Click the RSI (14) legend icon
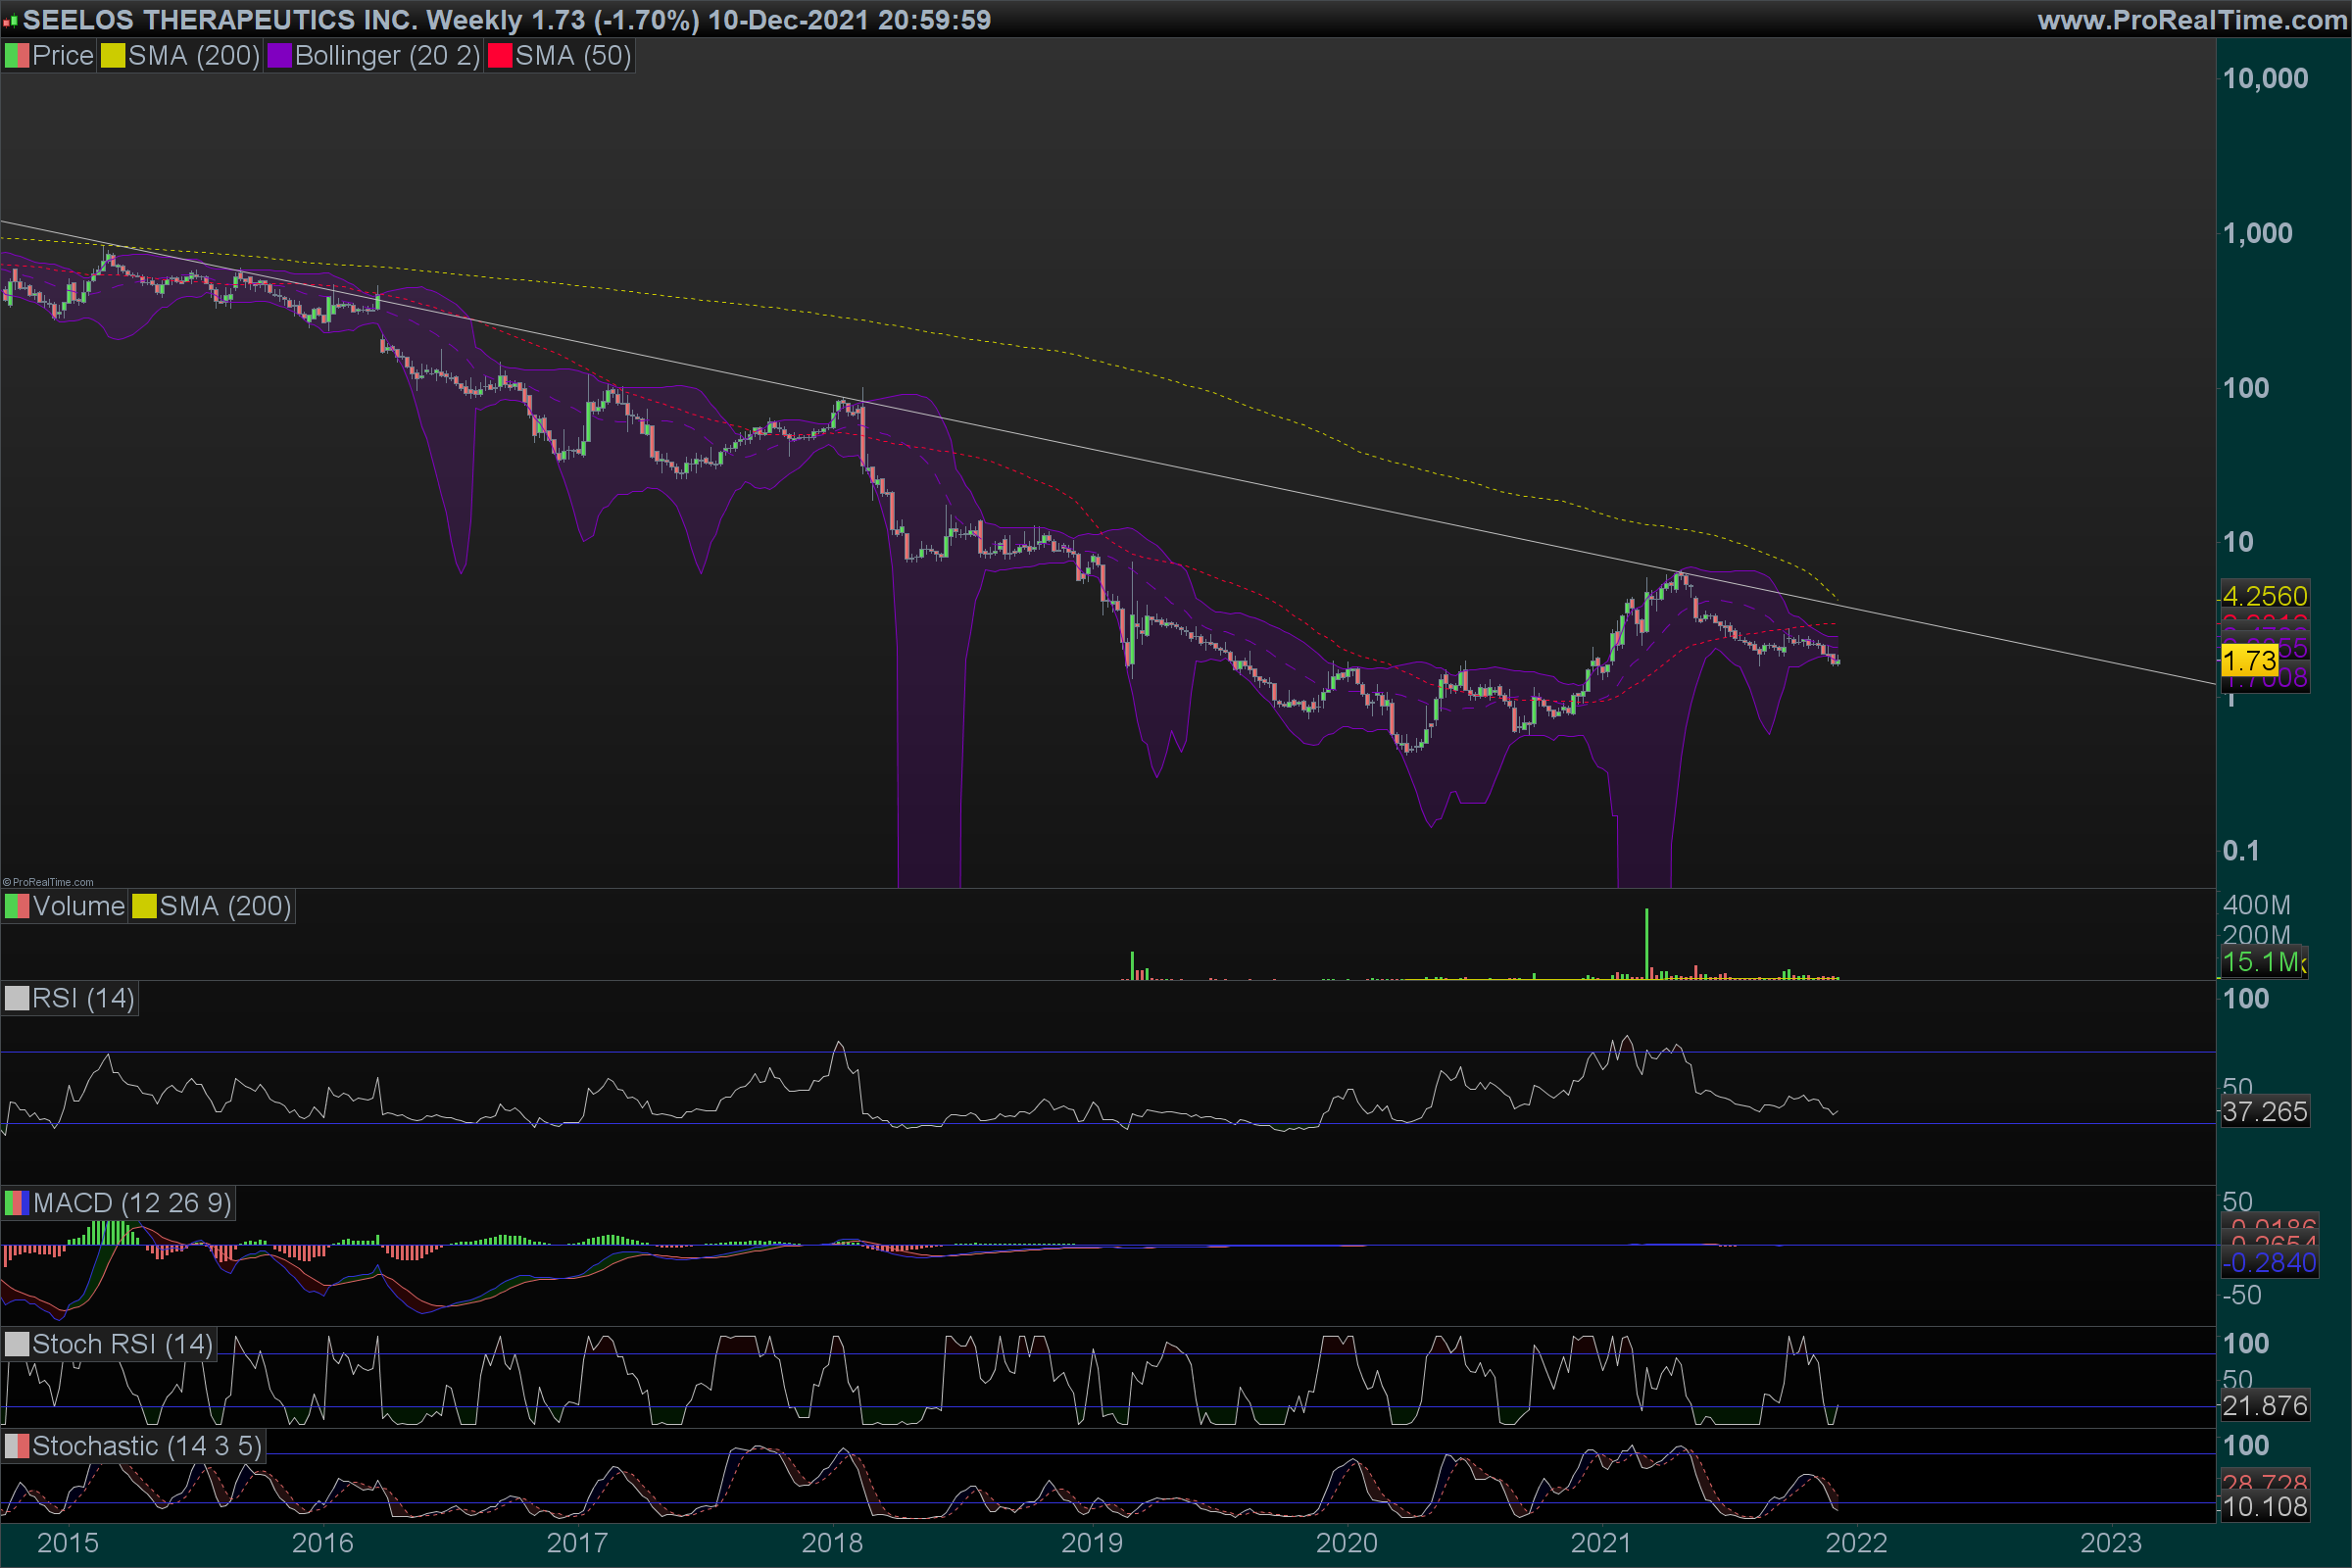The height and width of the screenshot is (1568, 2352). 17,999
